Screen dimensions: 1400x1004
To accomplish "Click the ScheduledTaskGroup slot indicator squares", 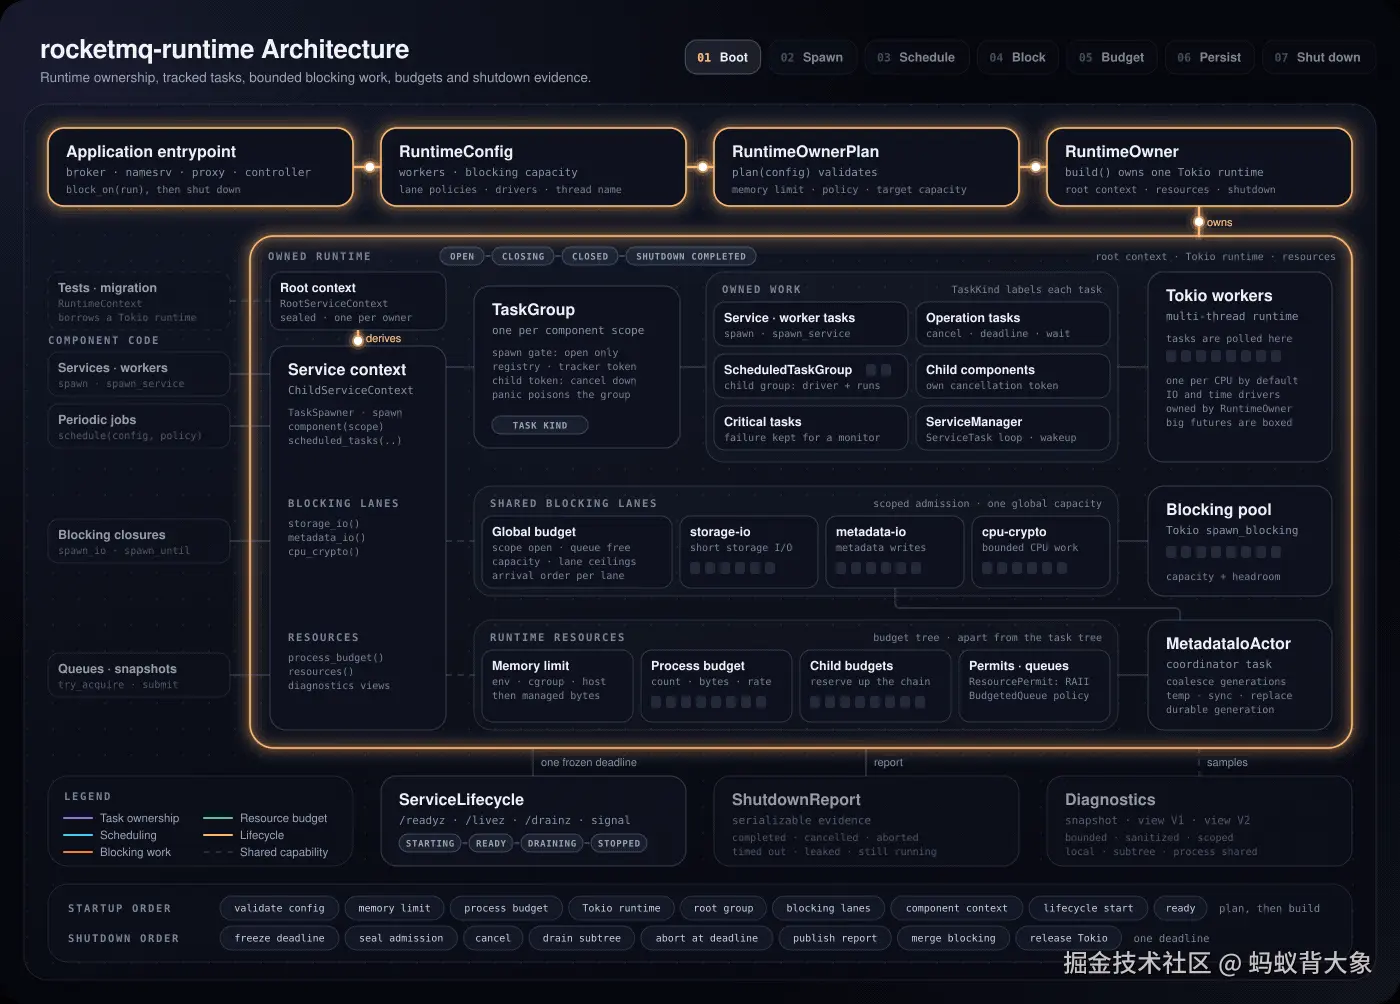I will [x=878, y=370].
